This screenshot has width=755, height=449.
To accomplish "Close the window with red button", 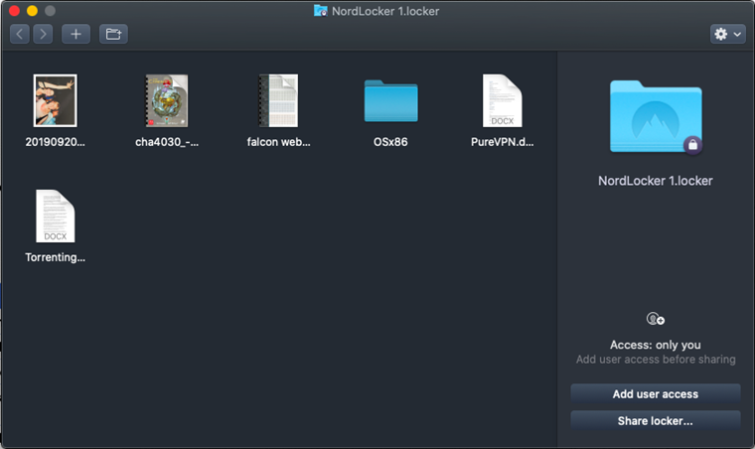I will [x=14, y=11].
